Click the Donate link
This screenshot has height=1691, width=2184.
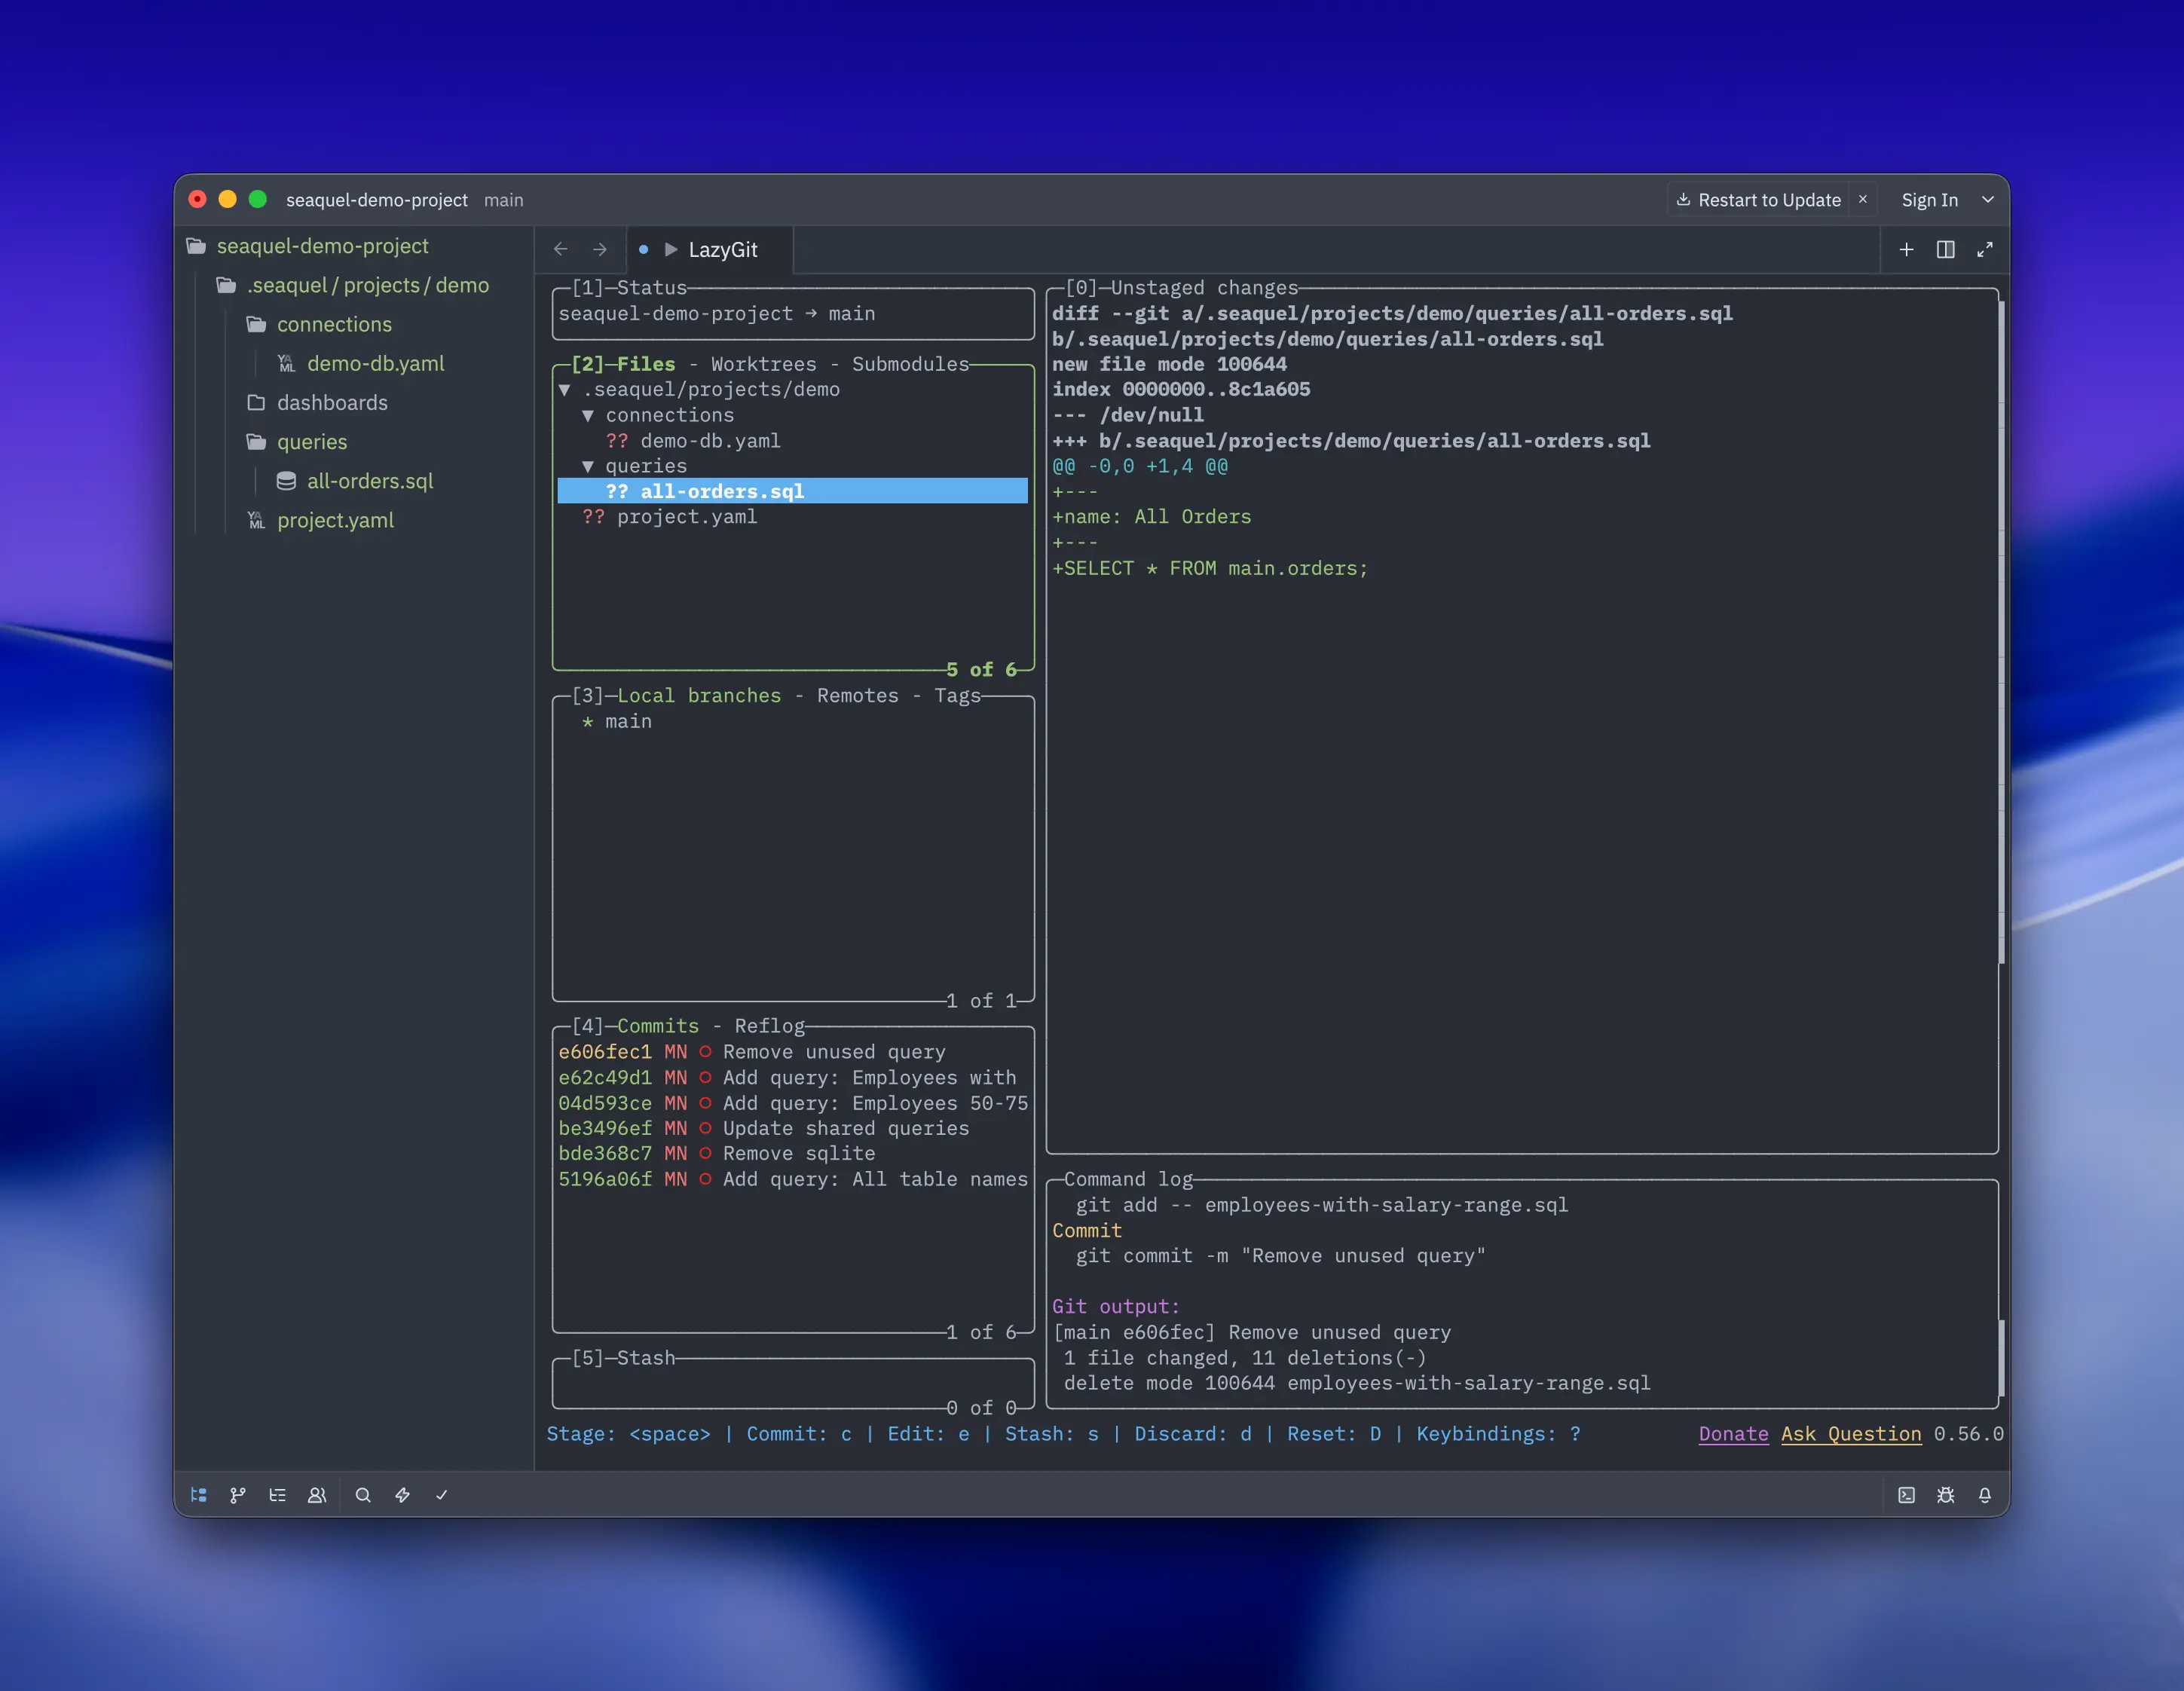1733,1434
